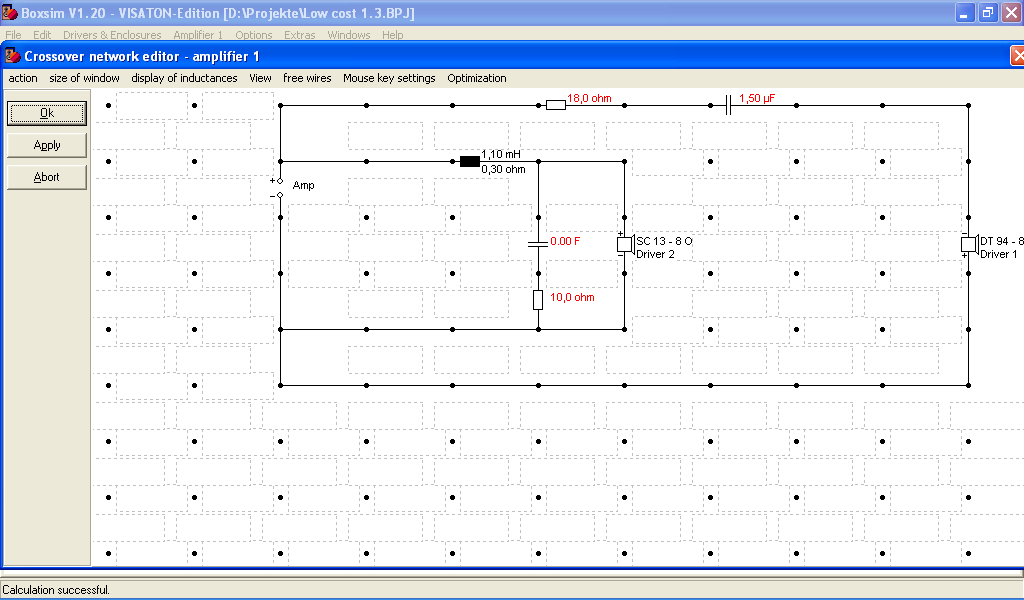Open the free wires menu
1024x600 pixels.
point(307,78)
